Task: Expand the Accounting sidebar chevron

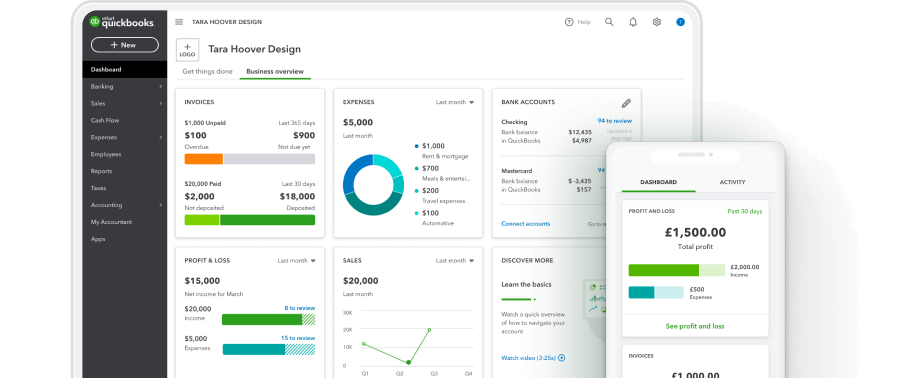Action: coord(161,205)
